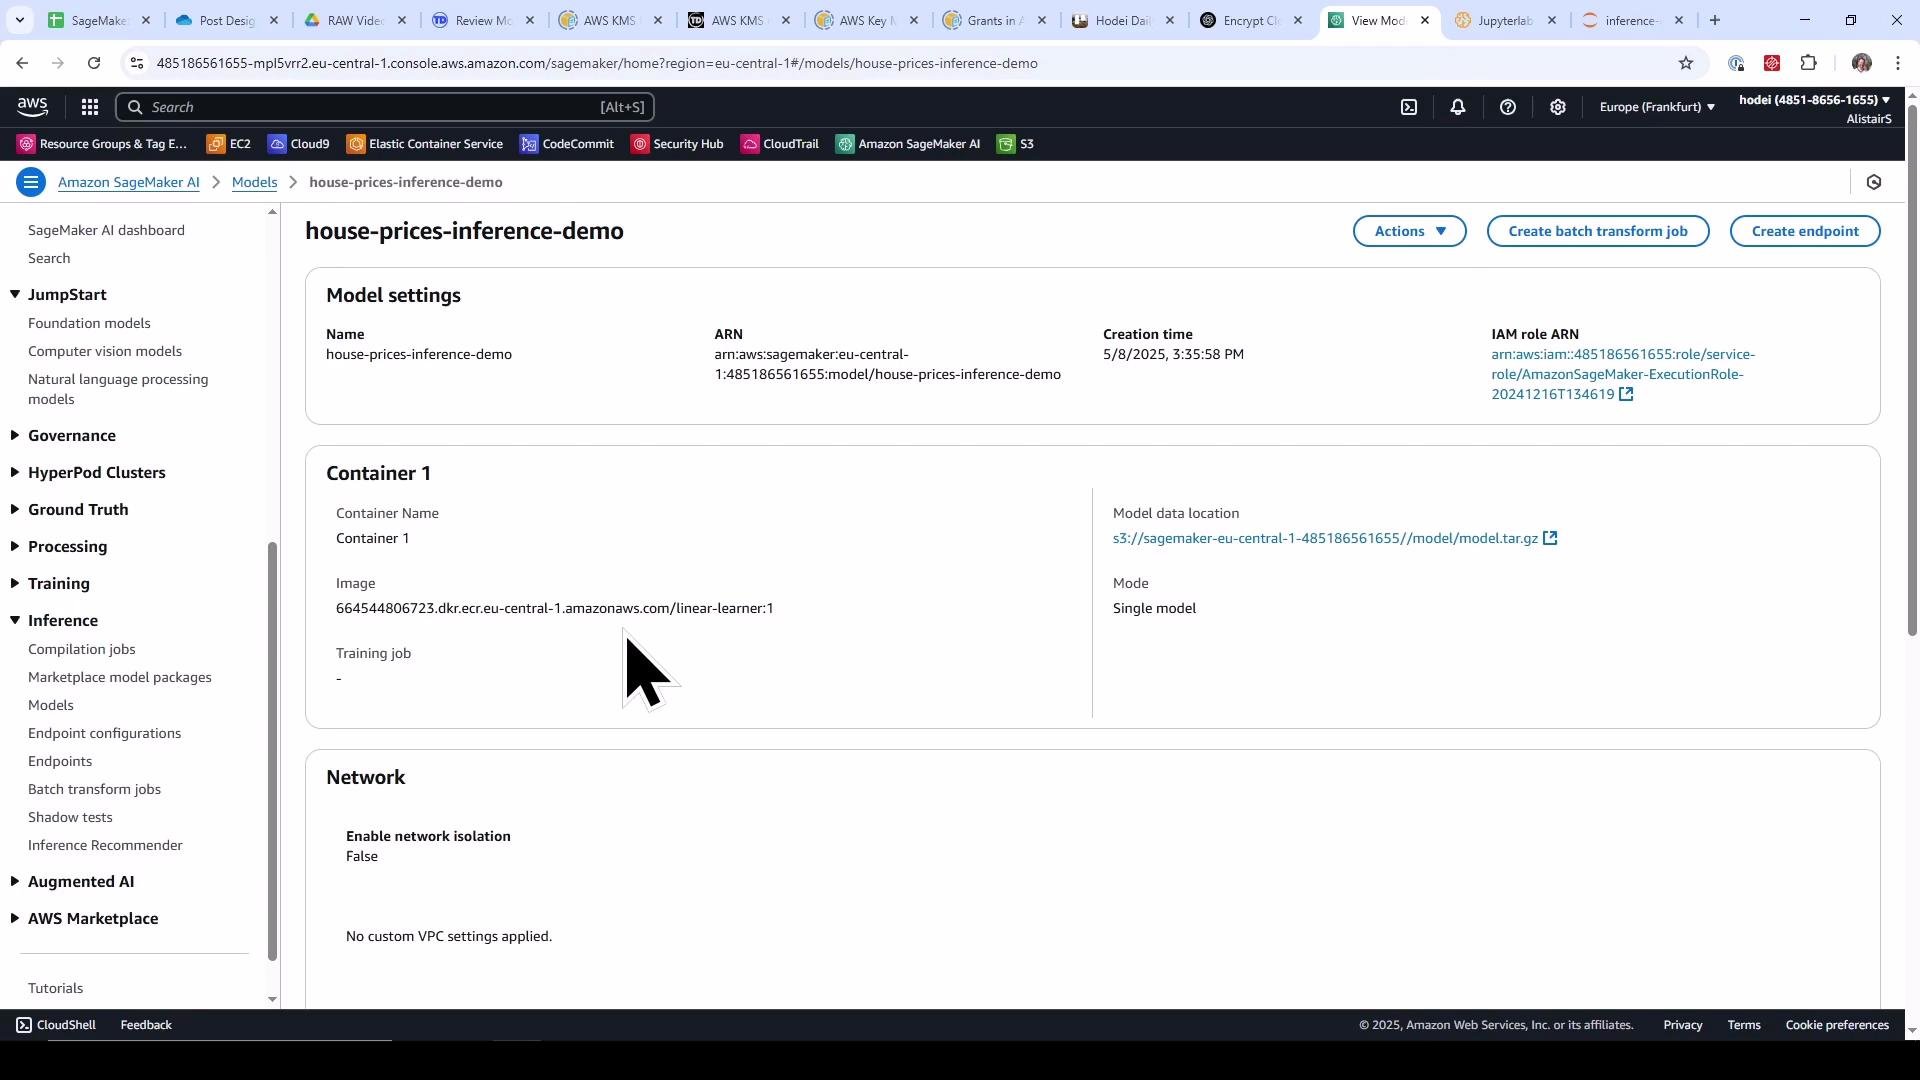The height and width of the screenshot is (1080, 1920).
Task: Open the browser extensions puzzle icon
Action: click(1808, 63)
